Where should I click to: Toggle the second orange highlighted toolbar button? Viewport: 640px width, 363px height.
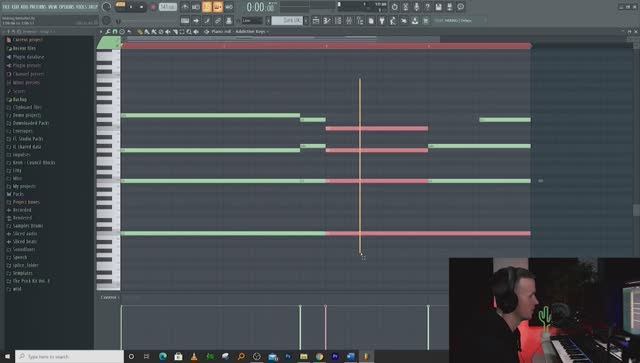coord(218,7)
